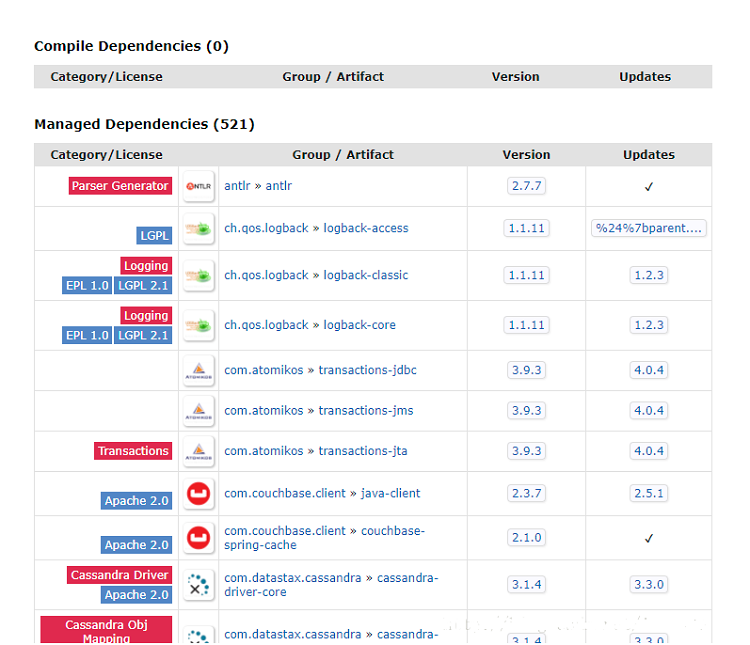Open the logback-core artifact link

360,325
